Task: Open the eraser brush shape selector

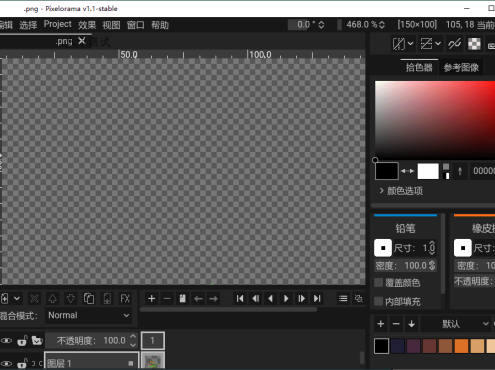Action: (x=463, y=248)
